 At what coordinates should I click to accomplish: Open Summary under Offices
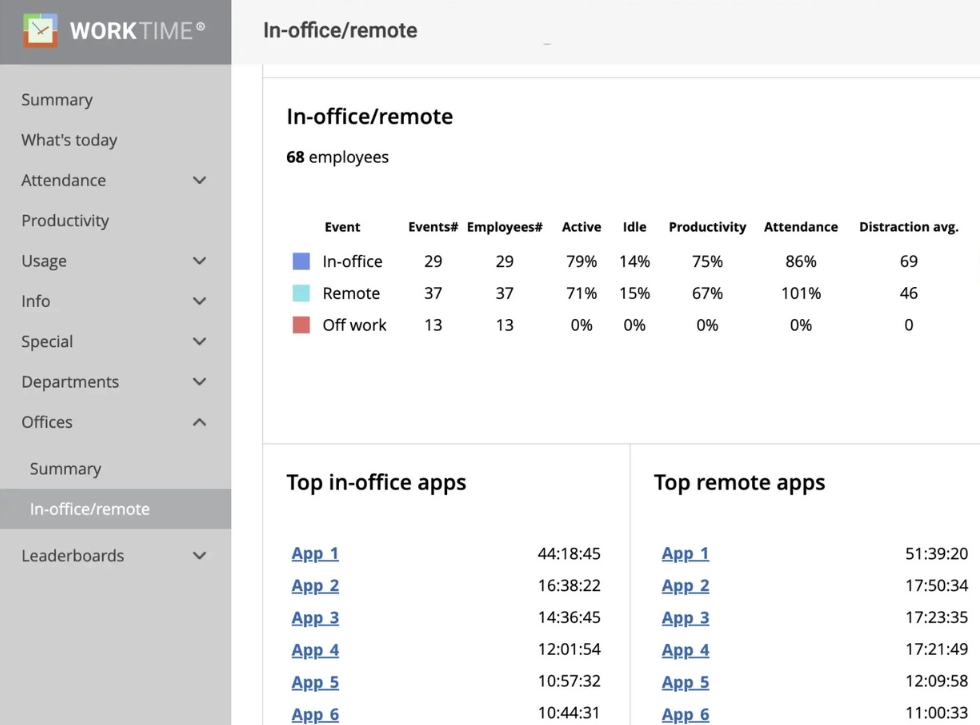[66, 469]
